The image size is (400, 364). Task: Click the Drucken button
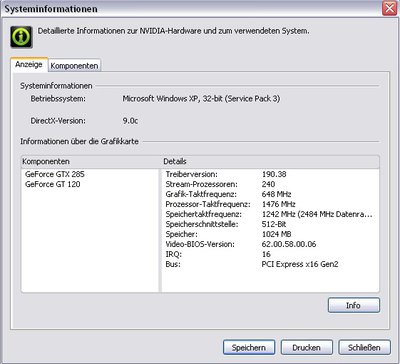(x=307, y=348)
